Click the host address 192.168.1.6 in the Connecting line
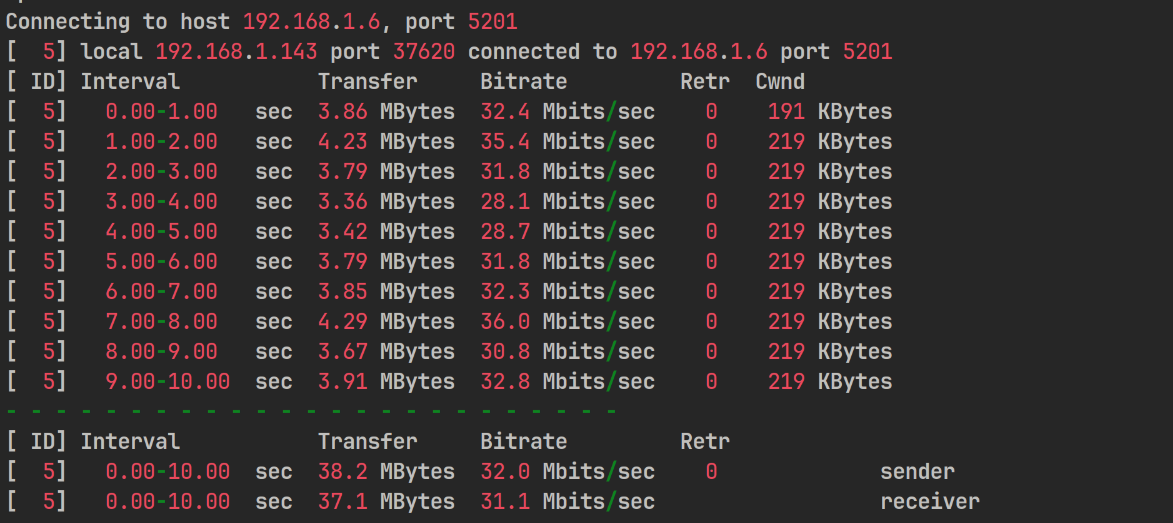The width and height of the screenshot is (1173, 523). (x=312, y=22)
